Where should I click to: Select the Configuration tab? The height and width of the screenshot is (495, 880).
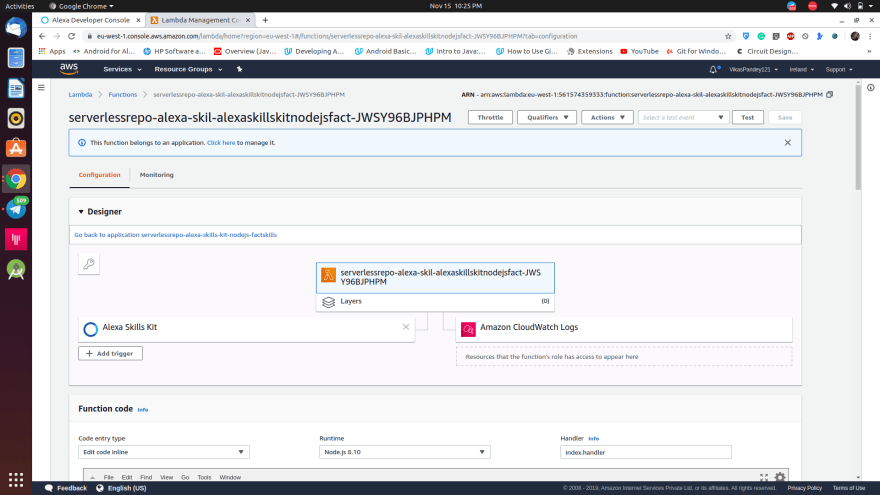pos(99,175)
